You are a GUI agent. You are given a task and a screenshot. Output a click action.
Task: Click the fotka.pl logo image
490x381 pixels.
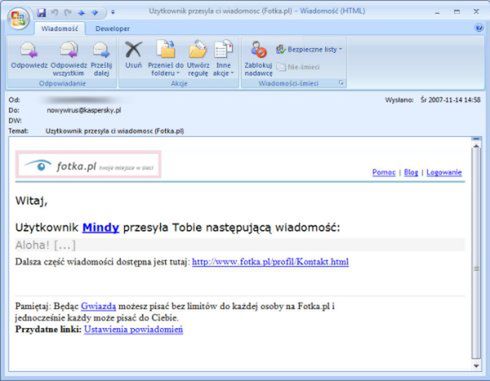[x=88, y=164]
